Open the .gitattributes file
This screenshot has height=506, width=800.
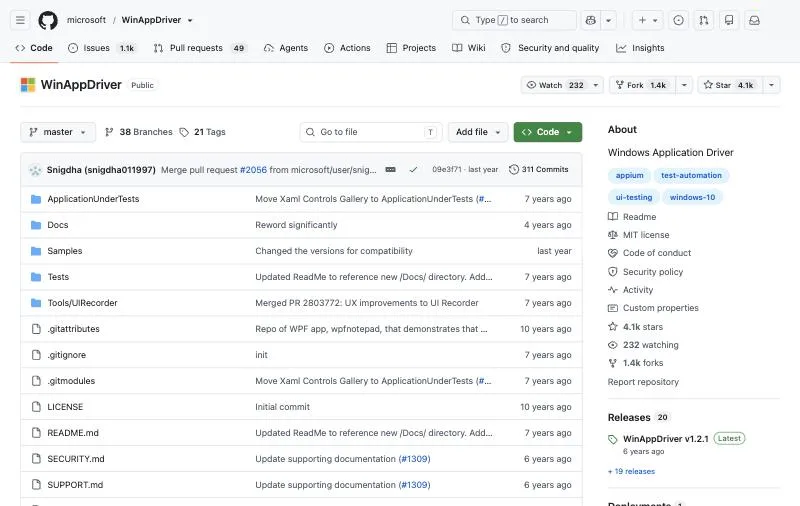[73, 329]
